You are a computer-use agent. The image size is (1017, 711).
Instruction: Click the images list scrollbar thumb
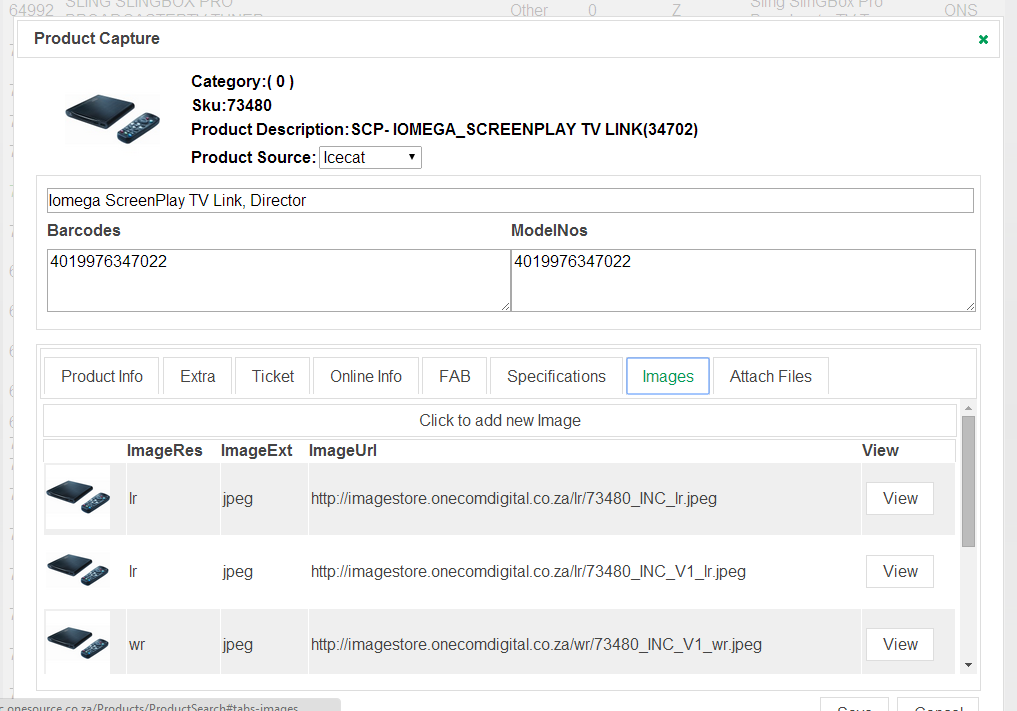(x=968, y=481)
